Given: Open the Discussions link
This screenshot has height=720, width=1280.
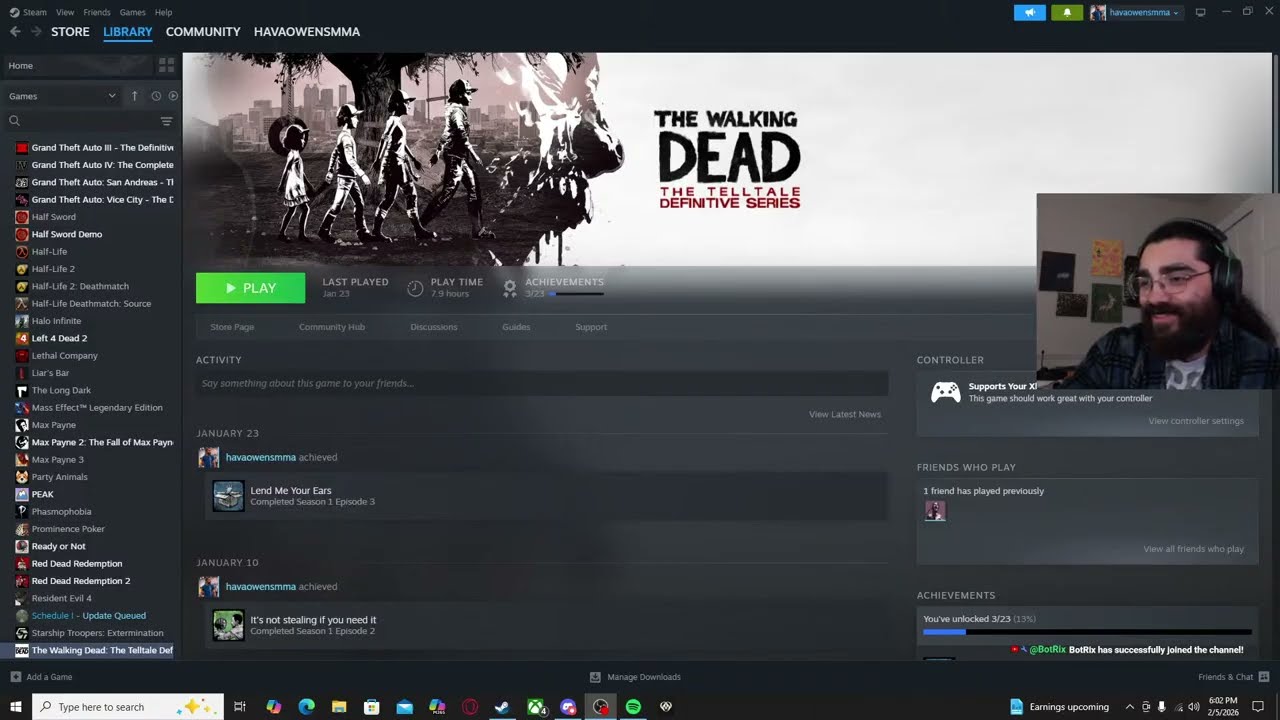Looking at the screenshot, I should 434,327.
